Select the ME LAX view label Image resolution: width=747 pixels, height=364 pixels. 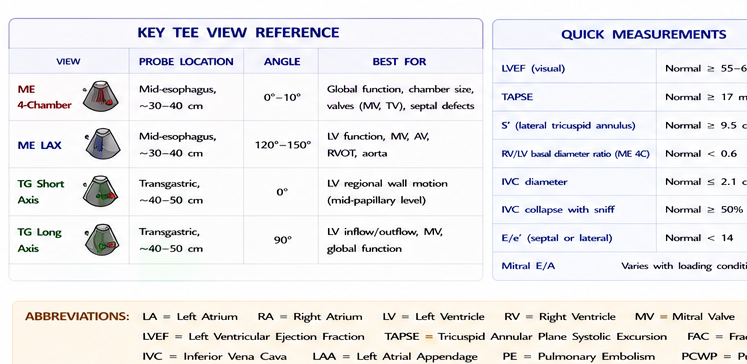point(40,145)
